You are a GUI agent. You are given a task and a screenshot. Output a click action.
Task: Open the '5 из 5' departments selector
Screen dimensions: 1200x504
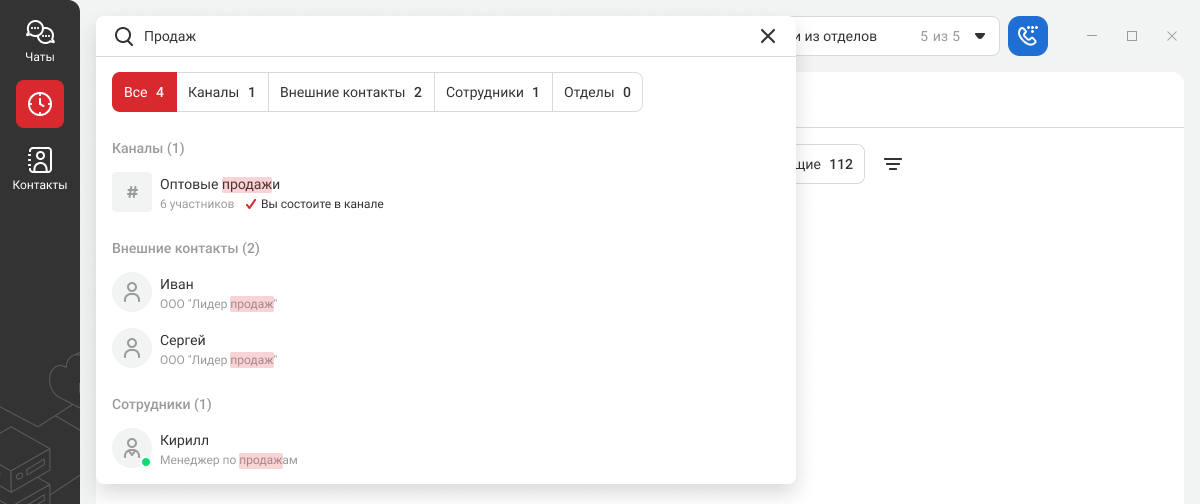(939, 36)
